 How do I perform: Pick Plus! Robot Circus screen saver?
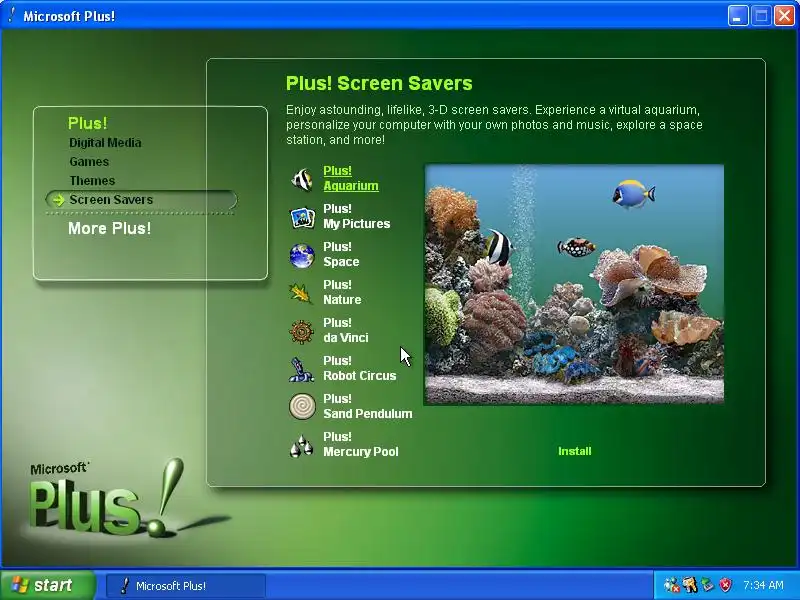[360, 368]
